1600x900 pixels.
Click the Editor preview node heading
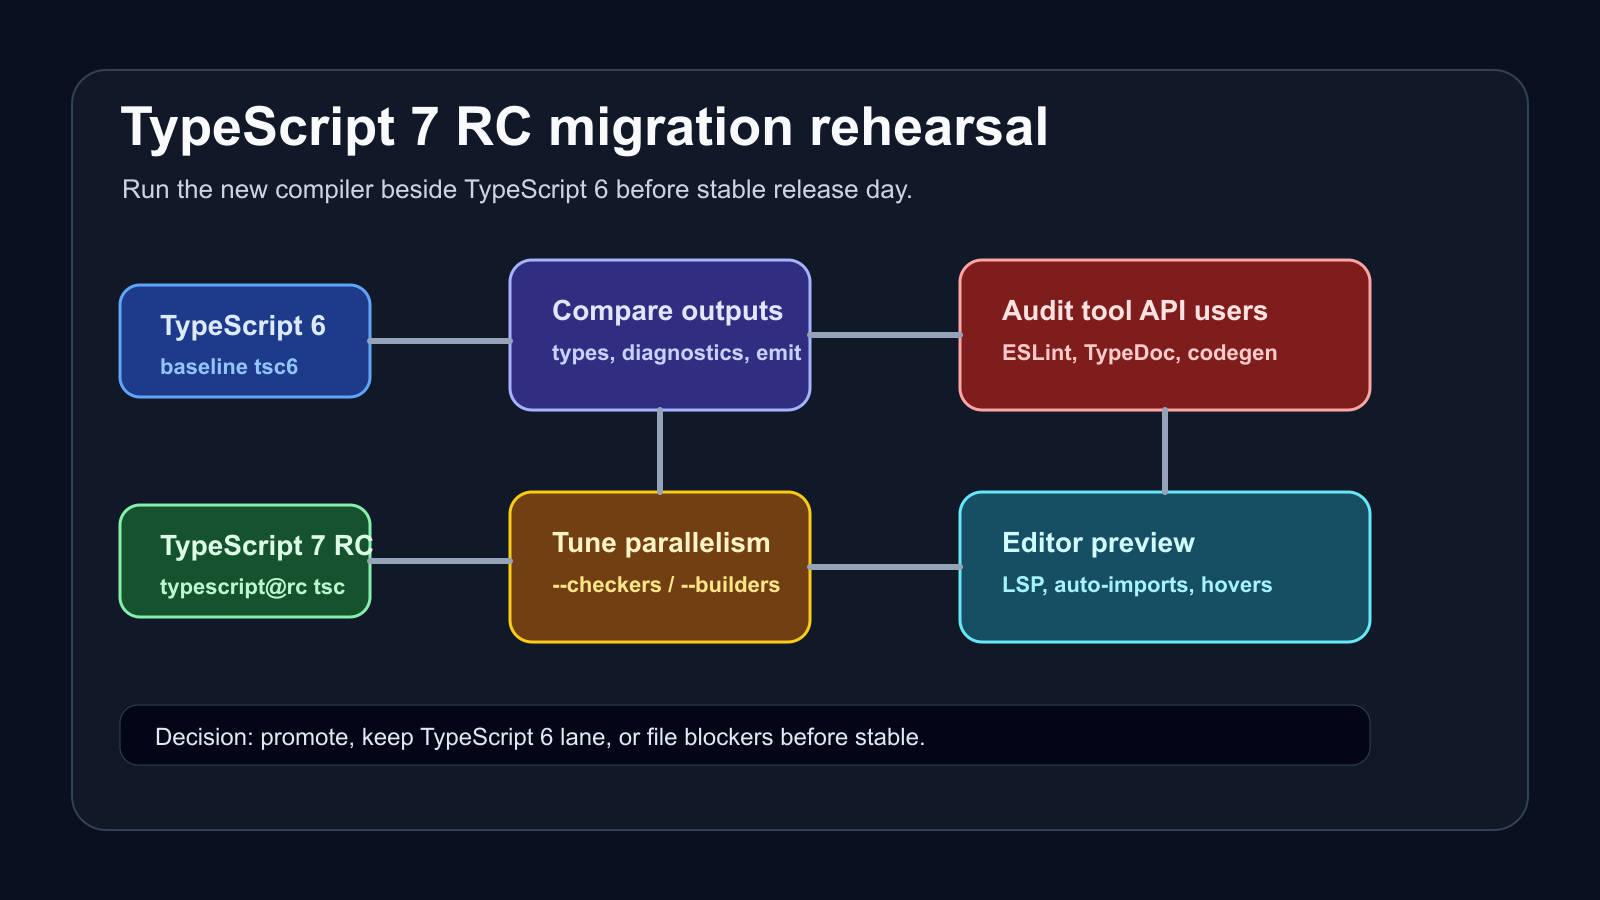pyautogui.click(x=1098, y=543)
